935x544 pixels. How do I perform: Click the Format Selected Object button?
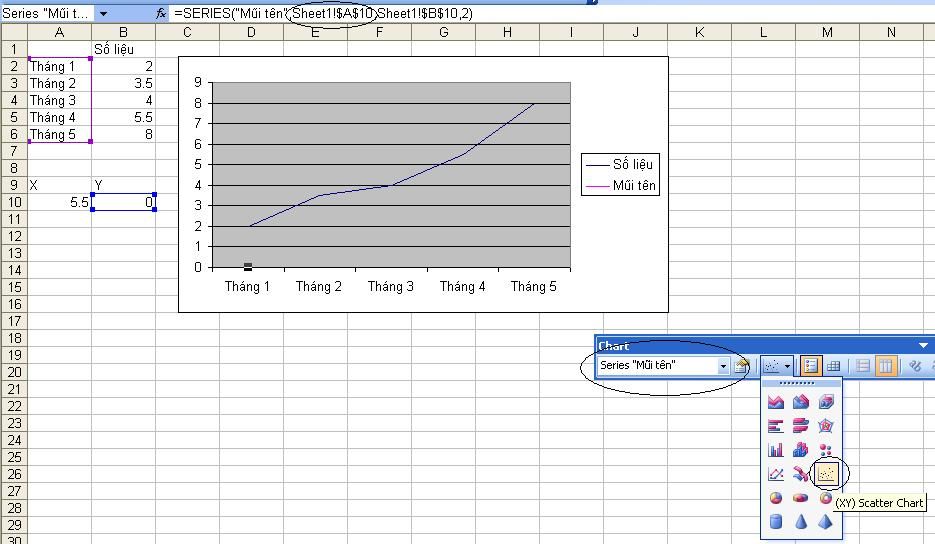tap(742, 366)
